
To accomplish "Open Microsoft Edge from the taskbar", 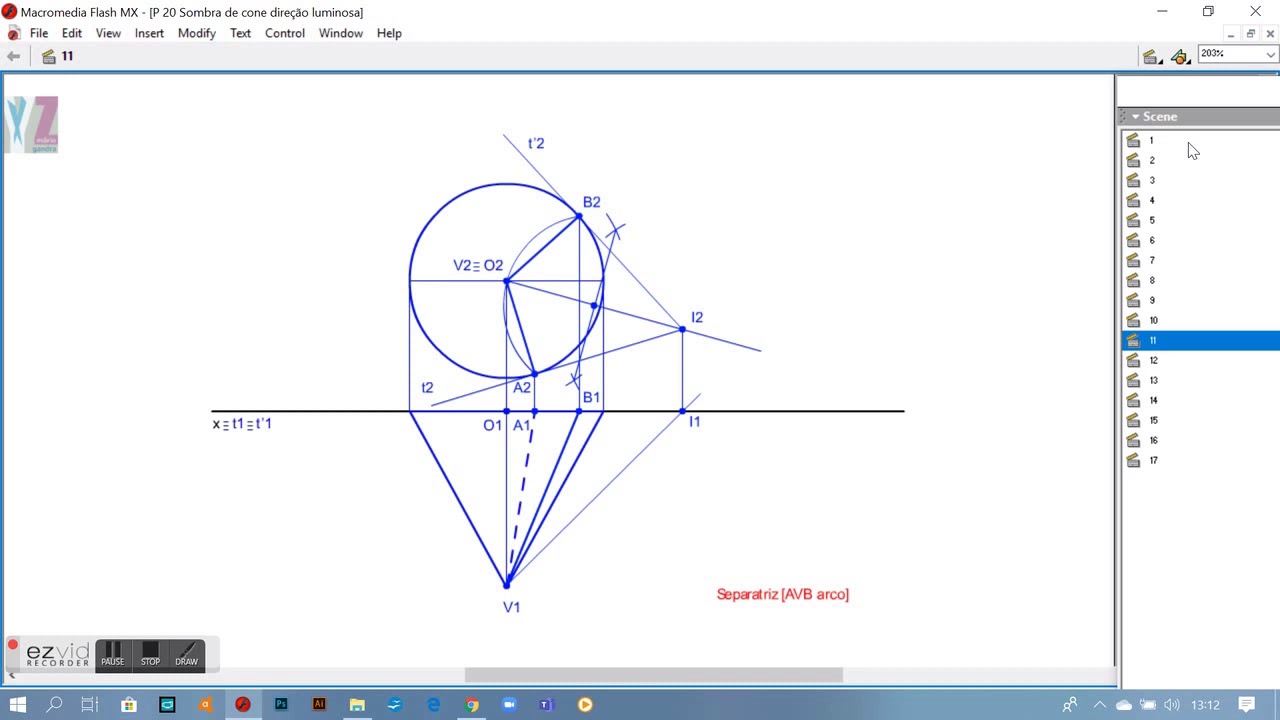I will 433,705.
